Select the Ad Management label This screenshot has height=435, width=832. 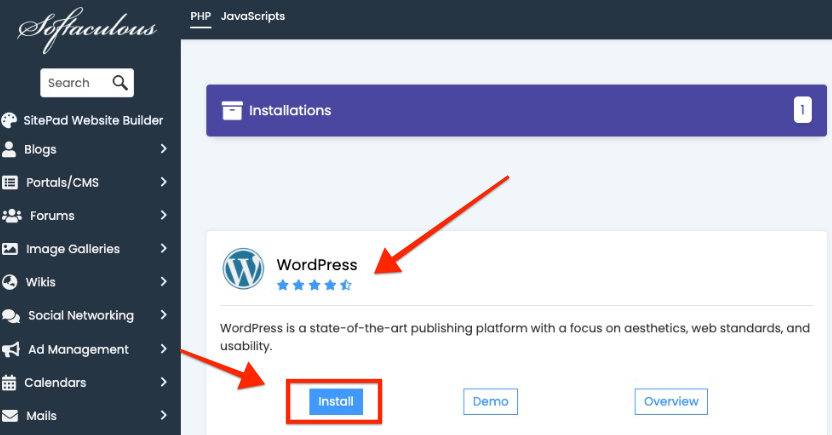click(78, 350)
